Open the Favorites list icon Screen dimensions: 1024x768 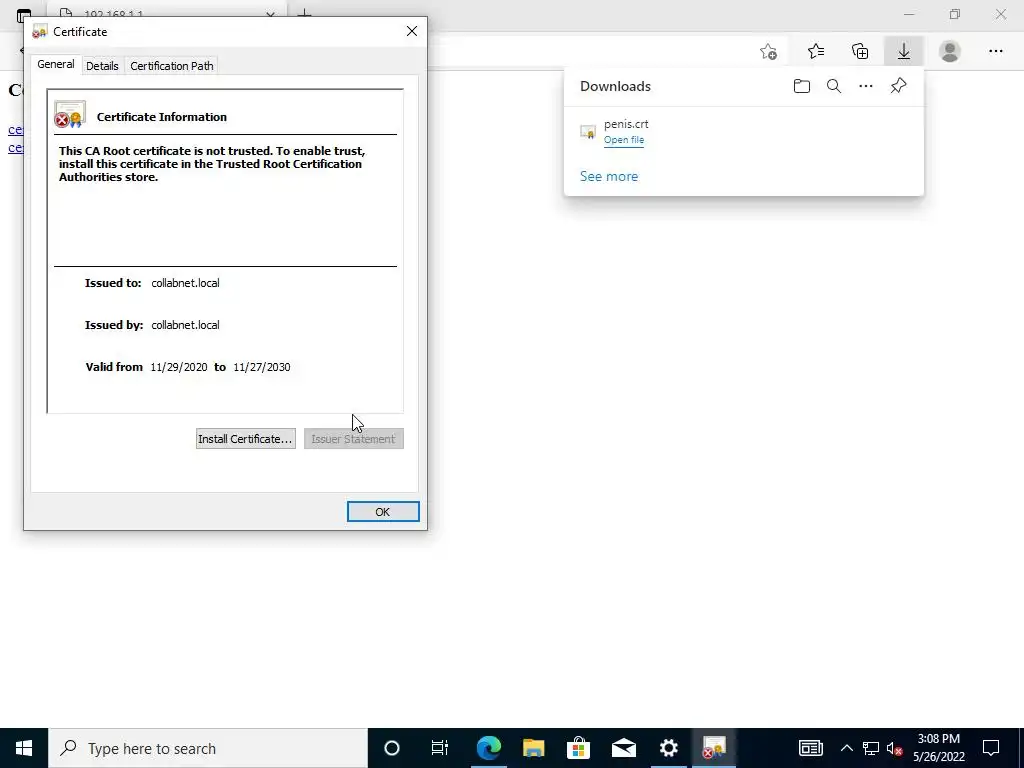(x=816, y=51)
